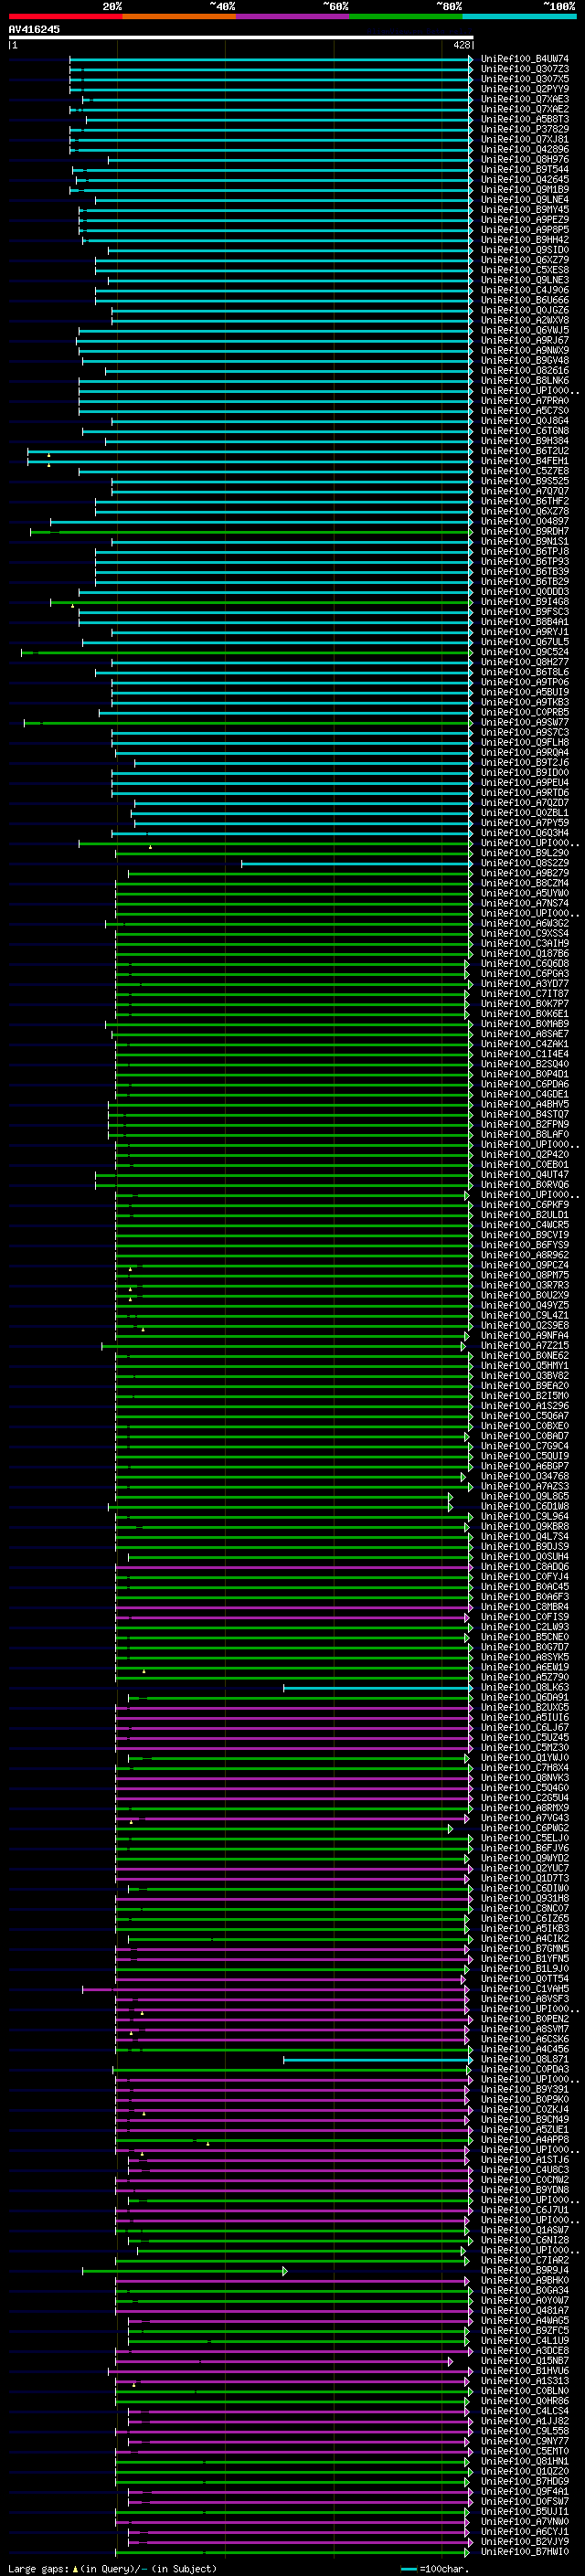Open hit UniRef100_B4UW74

tap(525, 59)
